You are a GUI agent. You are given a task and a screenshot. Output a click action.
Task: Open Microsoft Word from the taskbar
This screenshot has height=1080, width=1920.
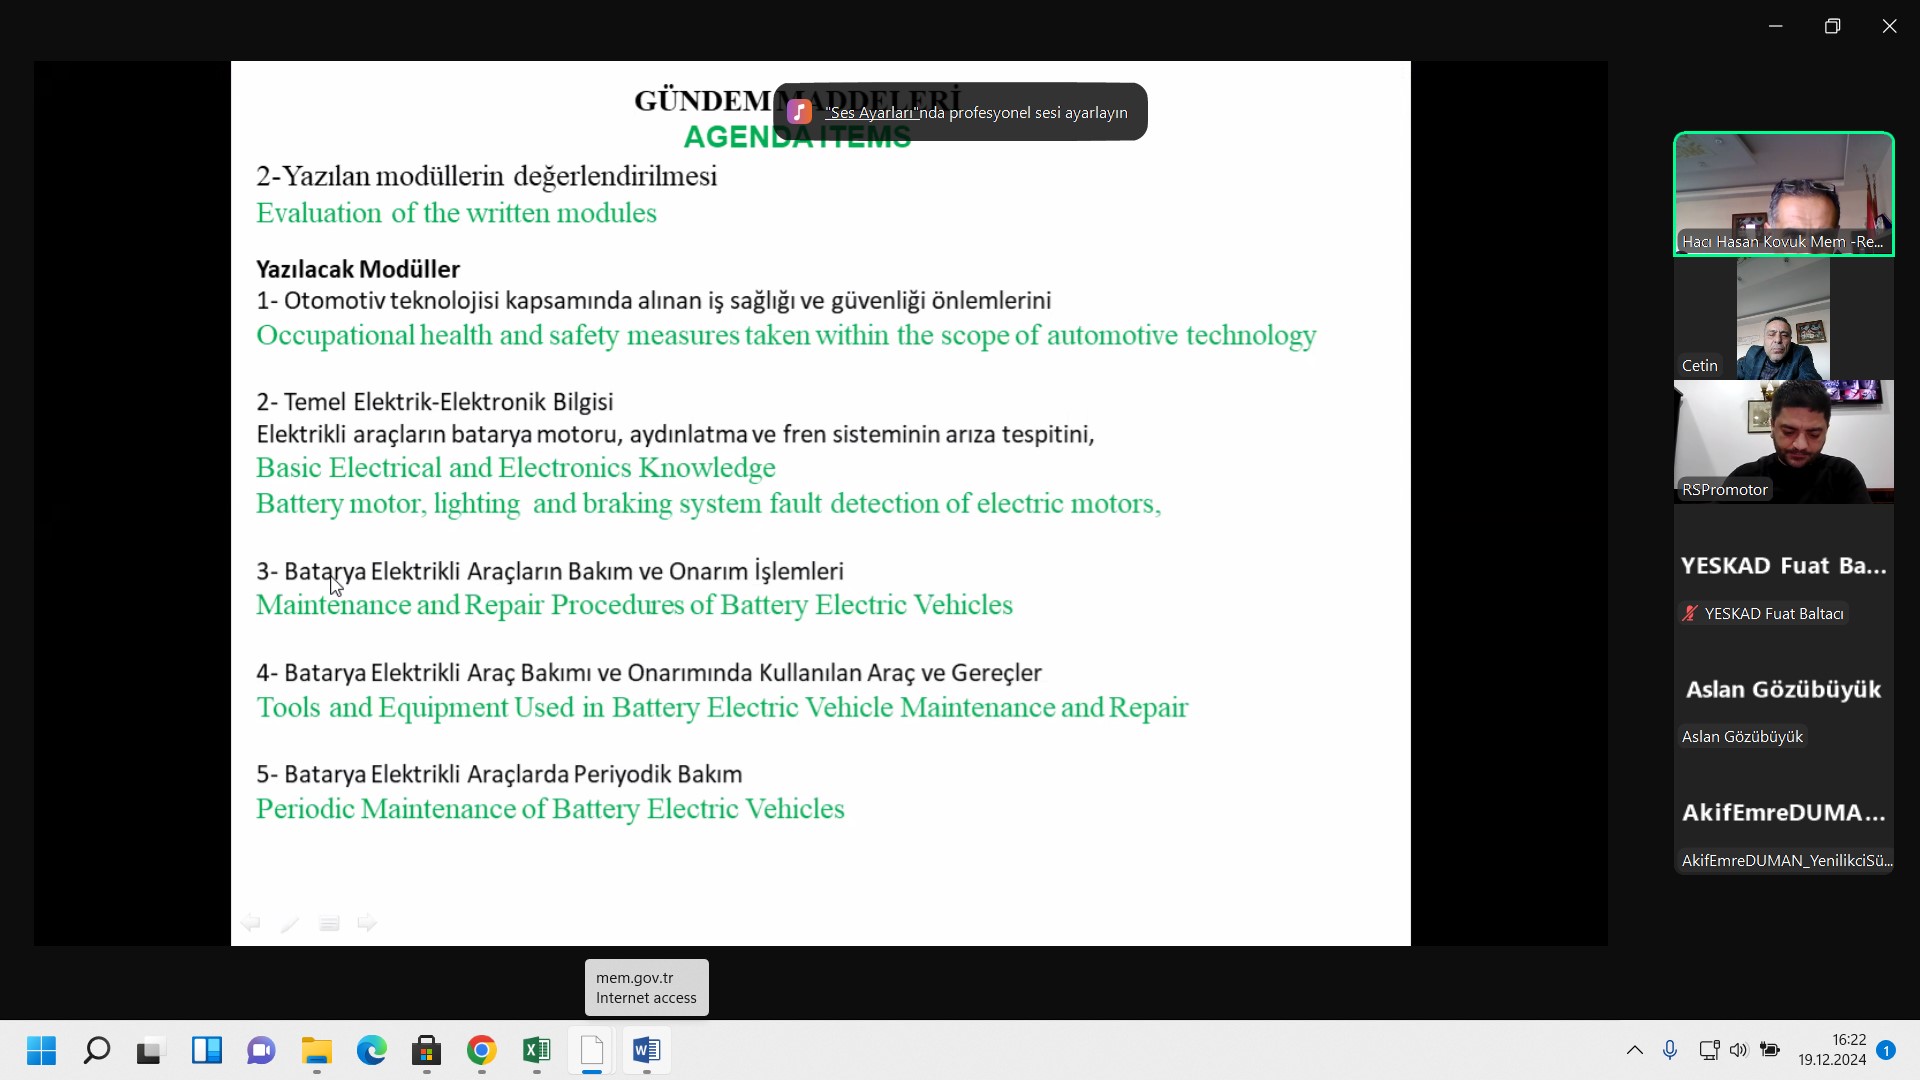coord(647,1050)
